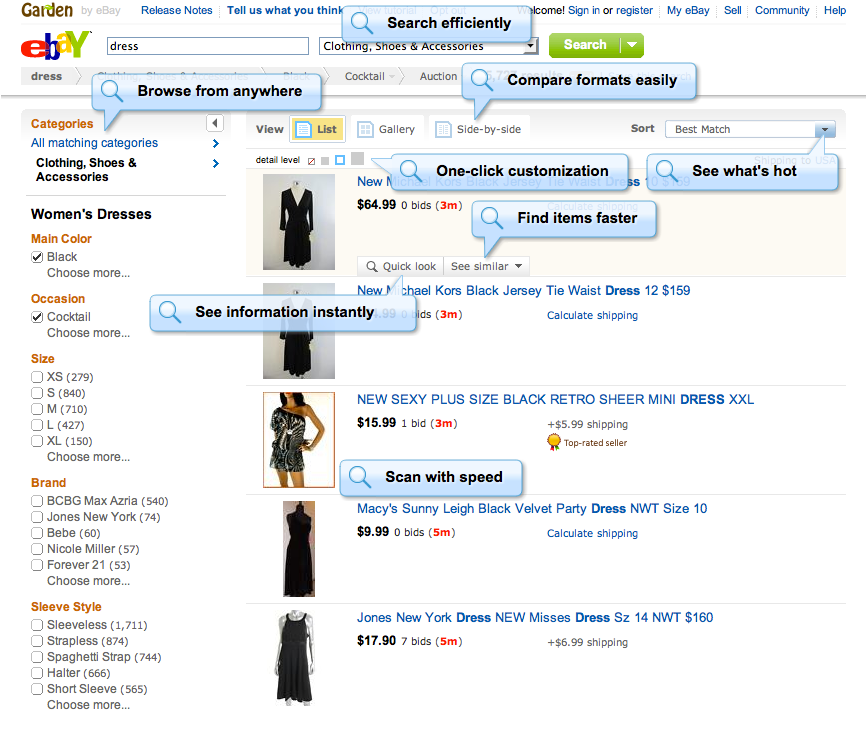Check the Strapless sleeve style filter
The height and width of the screenshot is (730, 866).
[x=37, y=641]
